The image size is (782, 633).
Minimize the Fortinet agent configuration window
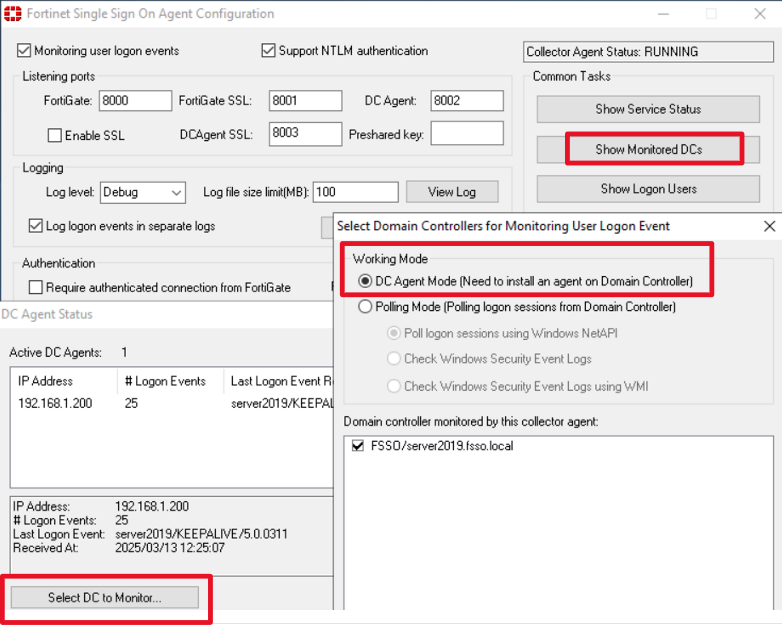coord(663,14)
